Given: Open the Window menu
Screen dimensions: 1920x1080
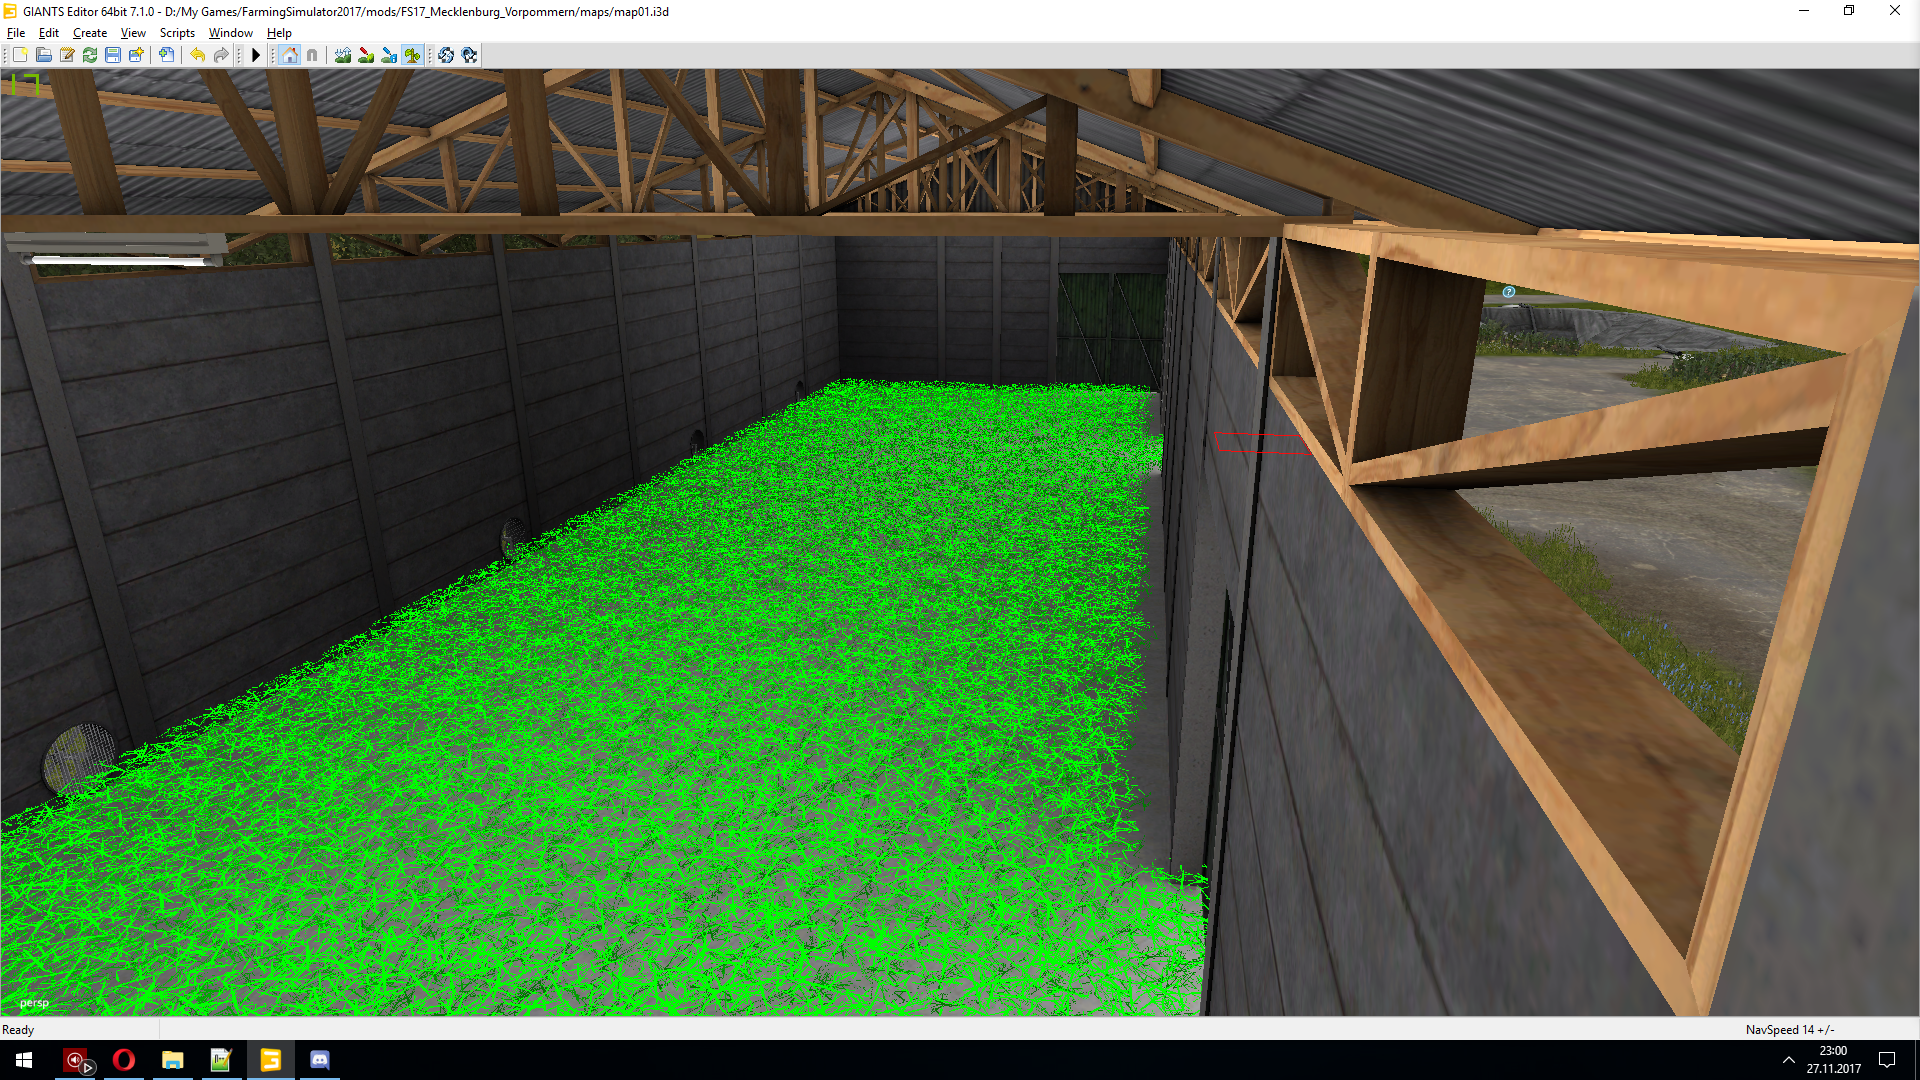Looking at the screenshot, I should point(230,33).
